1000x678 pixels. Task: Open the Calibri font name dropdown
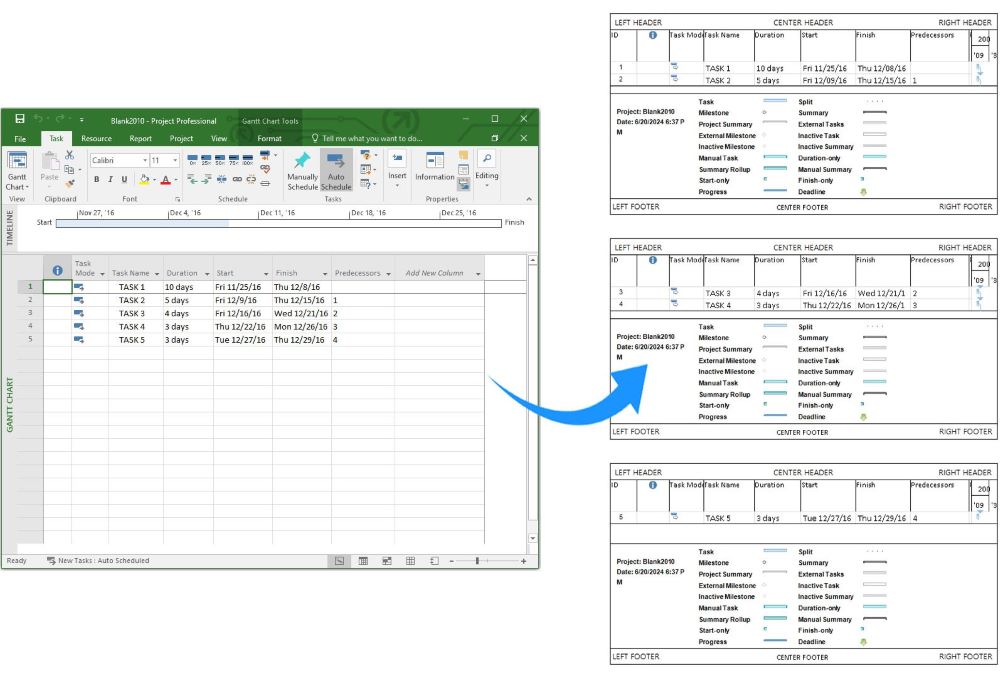pyautogui.click(x=143, y=160)
